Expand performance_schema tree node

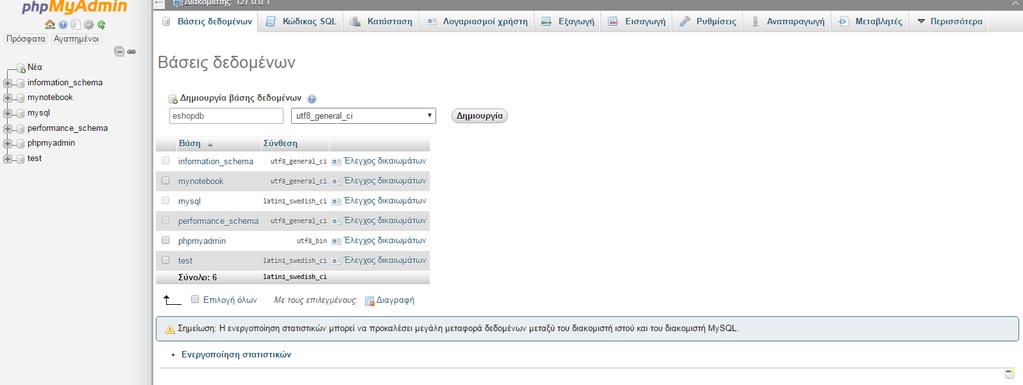coord(8,129)
